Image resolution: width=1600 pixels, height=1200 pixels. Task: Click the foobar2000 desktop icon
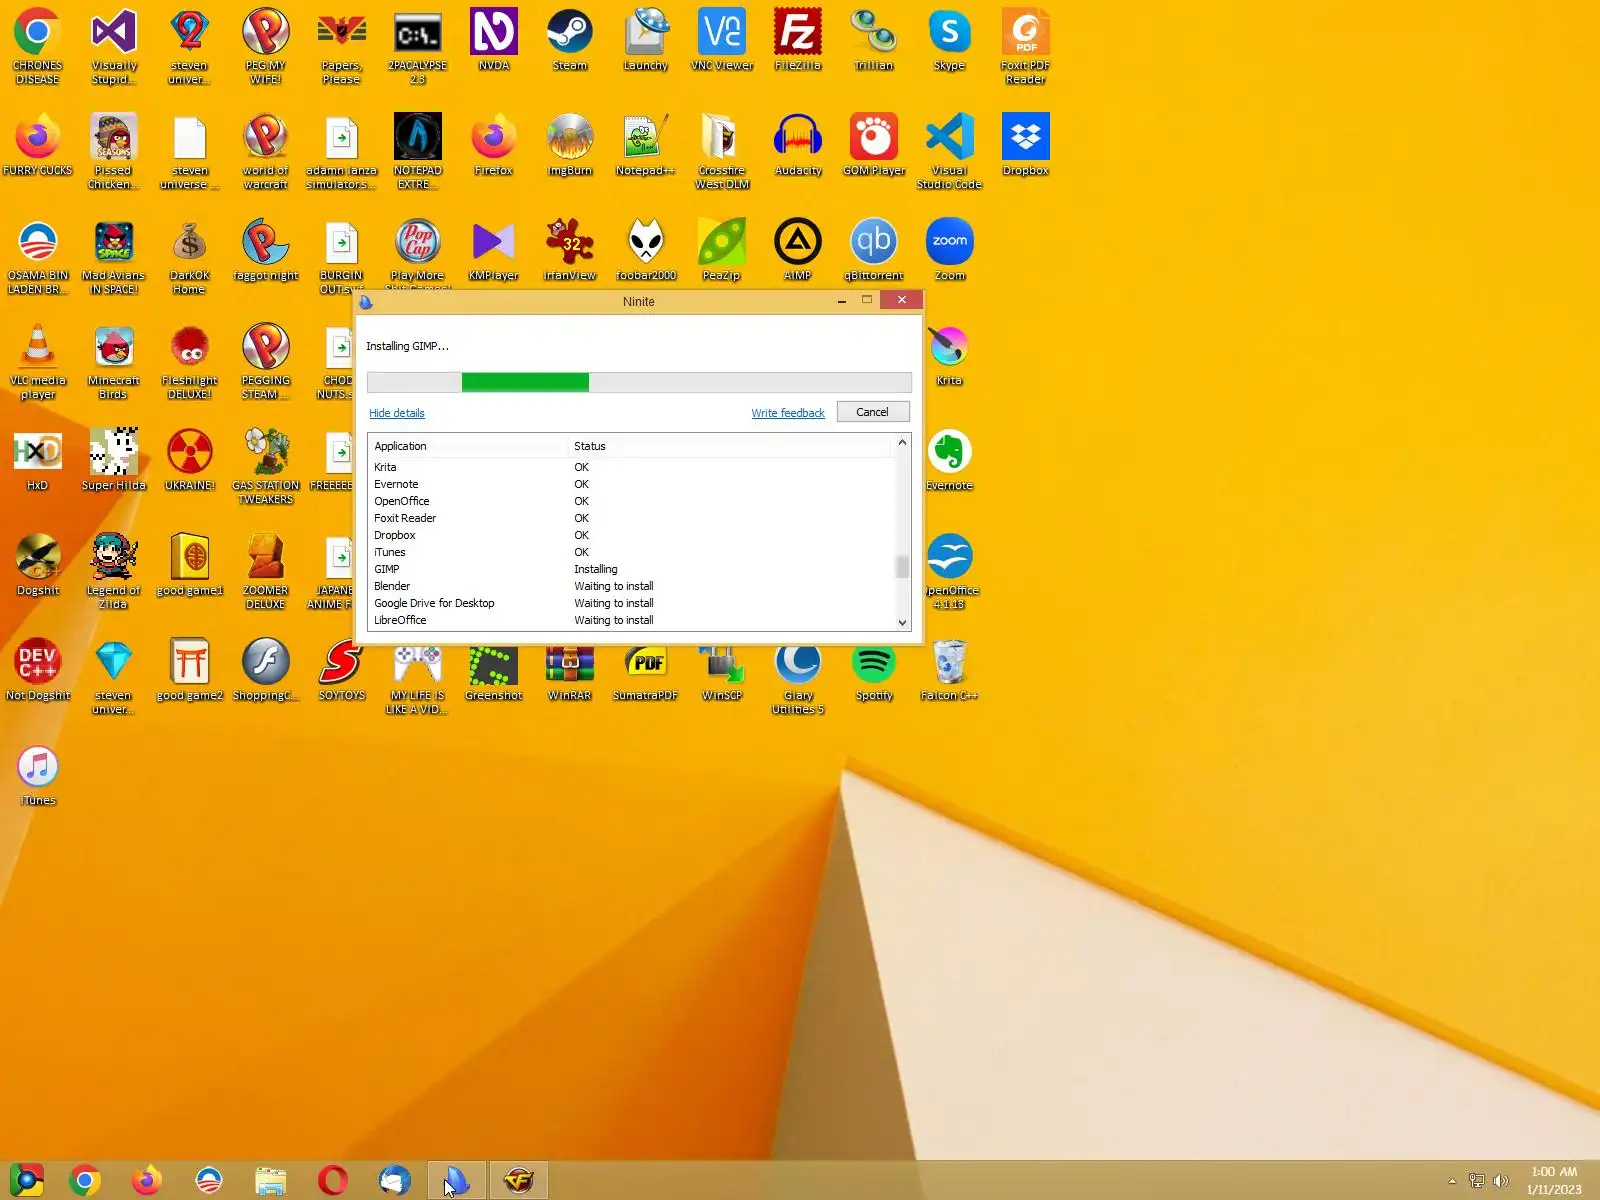point(646,250)
